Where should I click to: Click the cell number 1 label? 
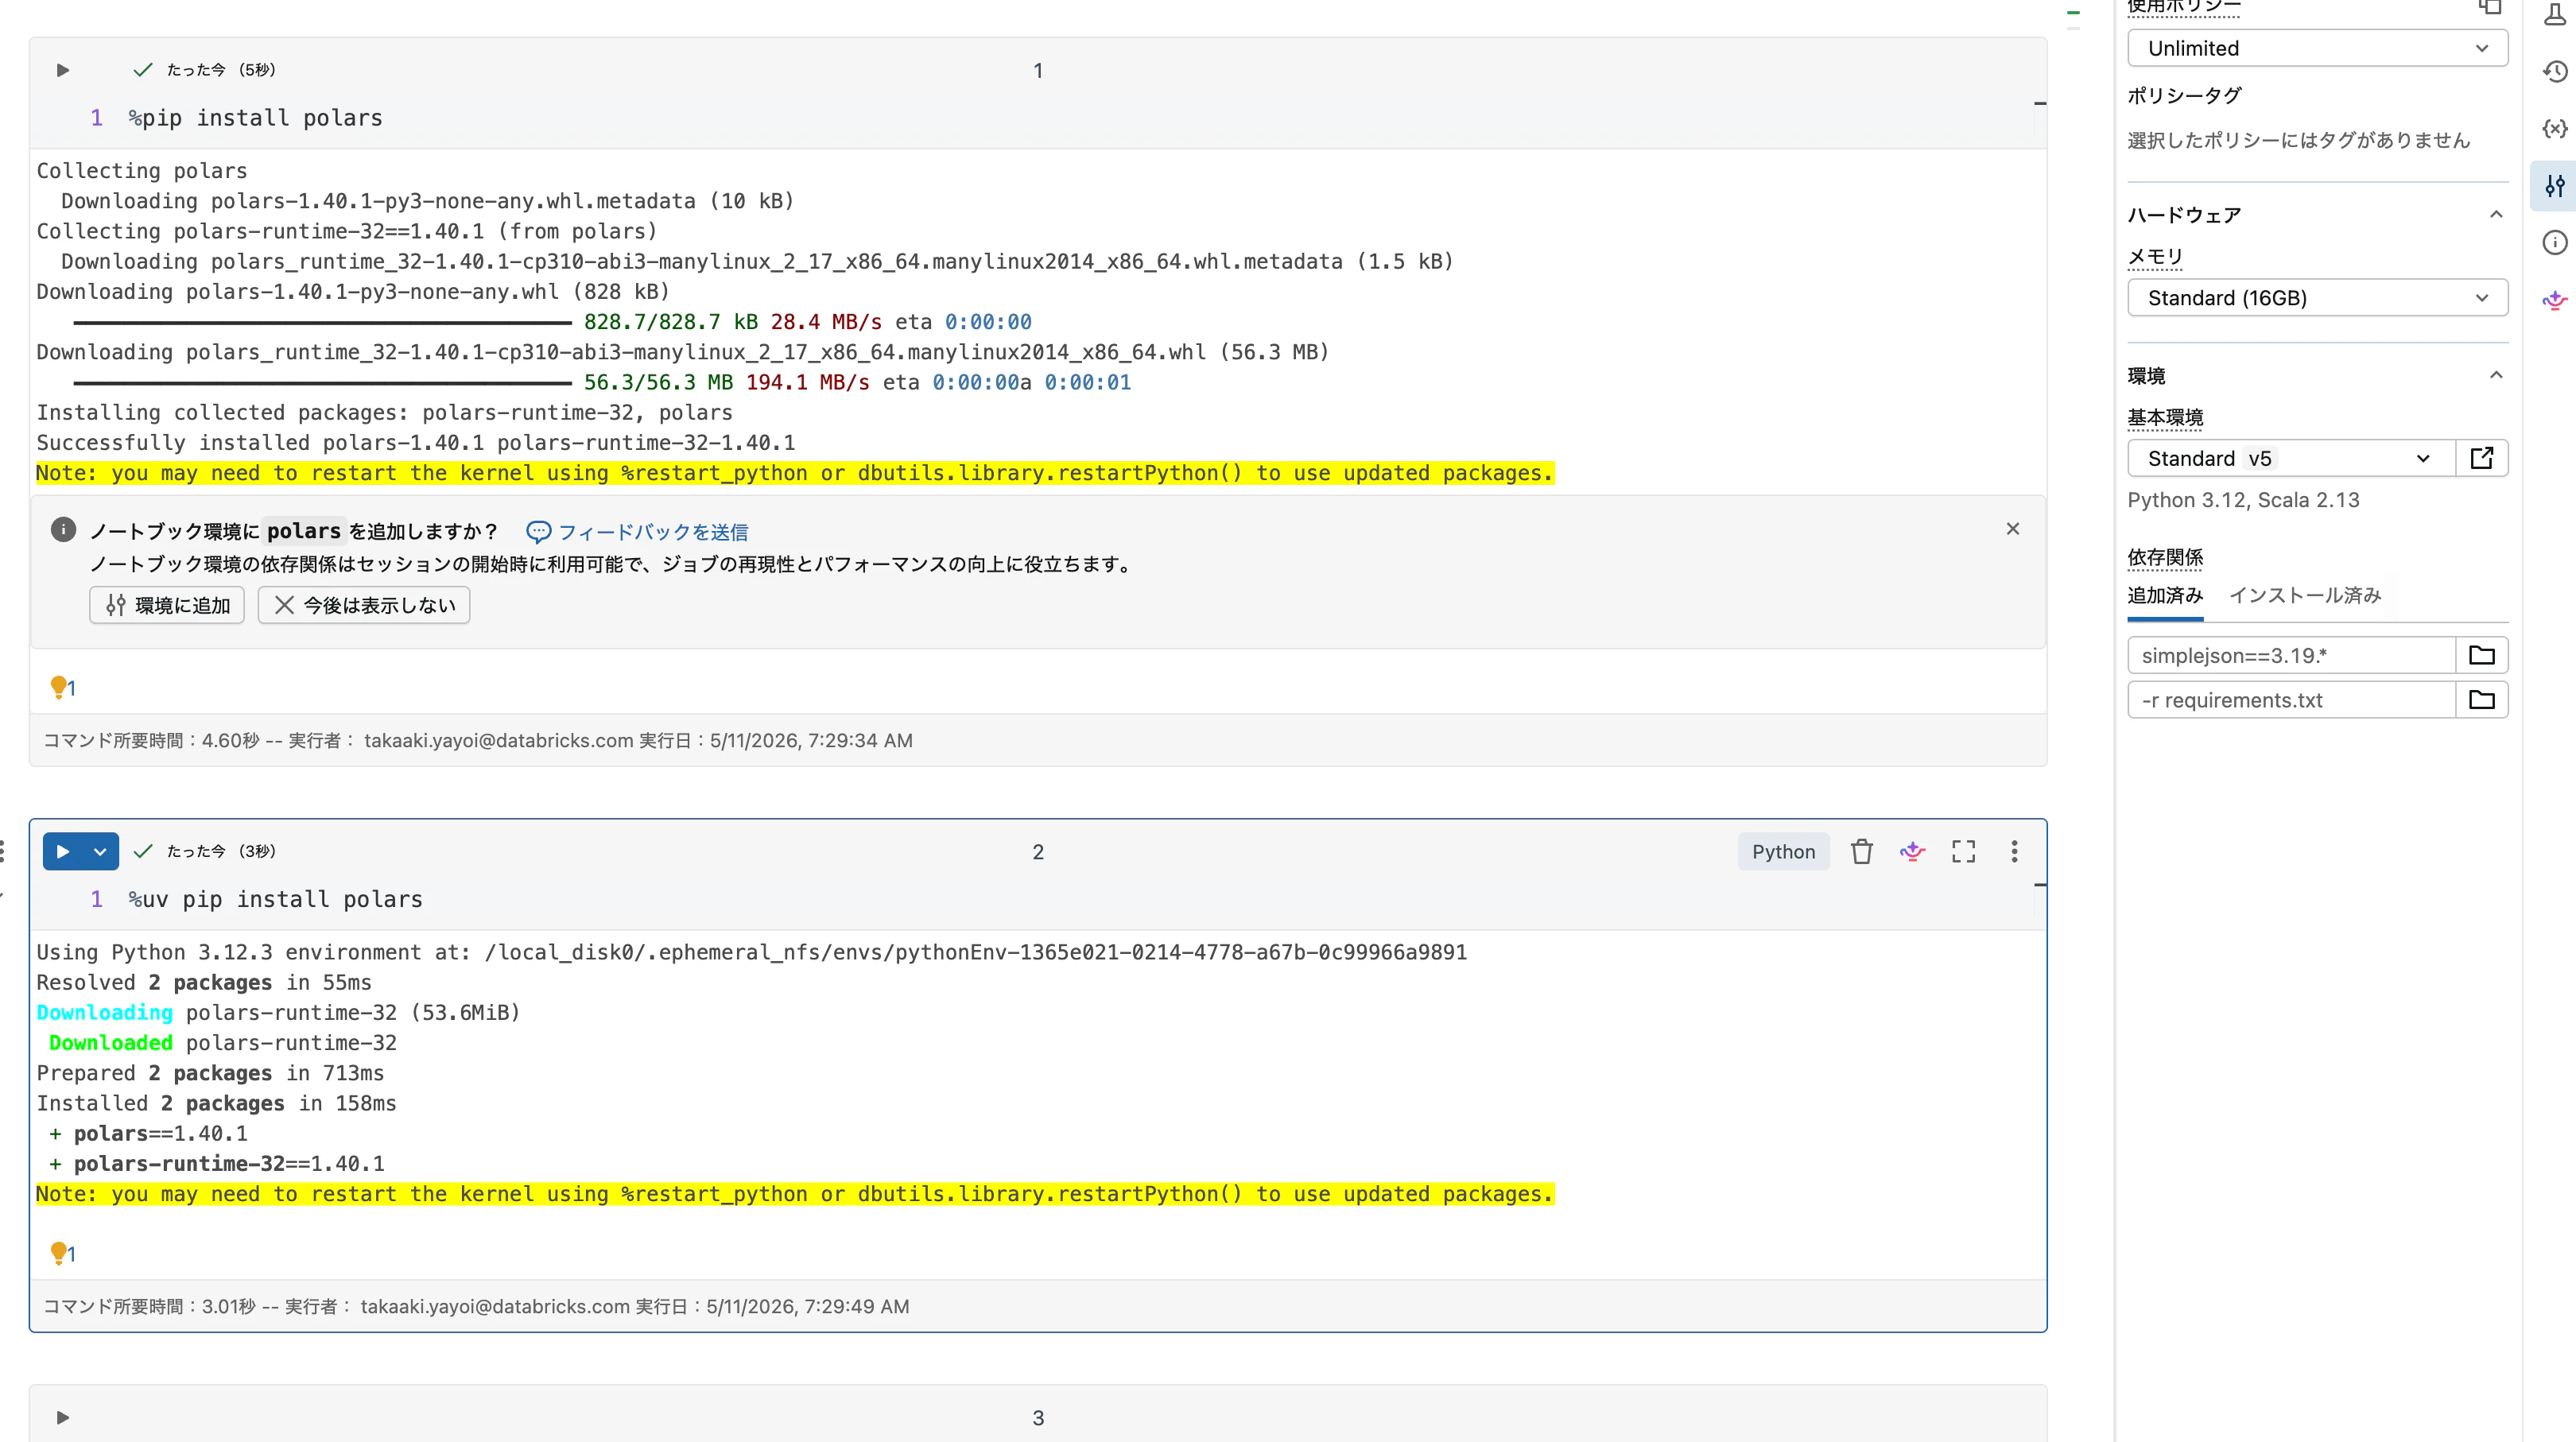pyautogui.click(x=1038, y=71)
